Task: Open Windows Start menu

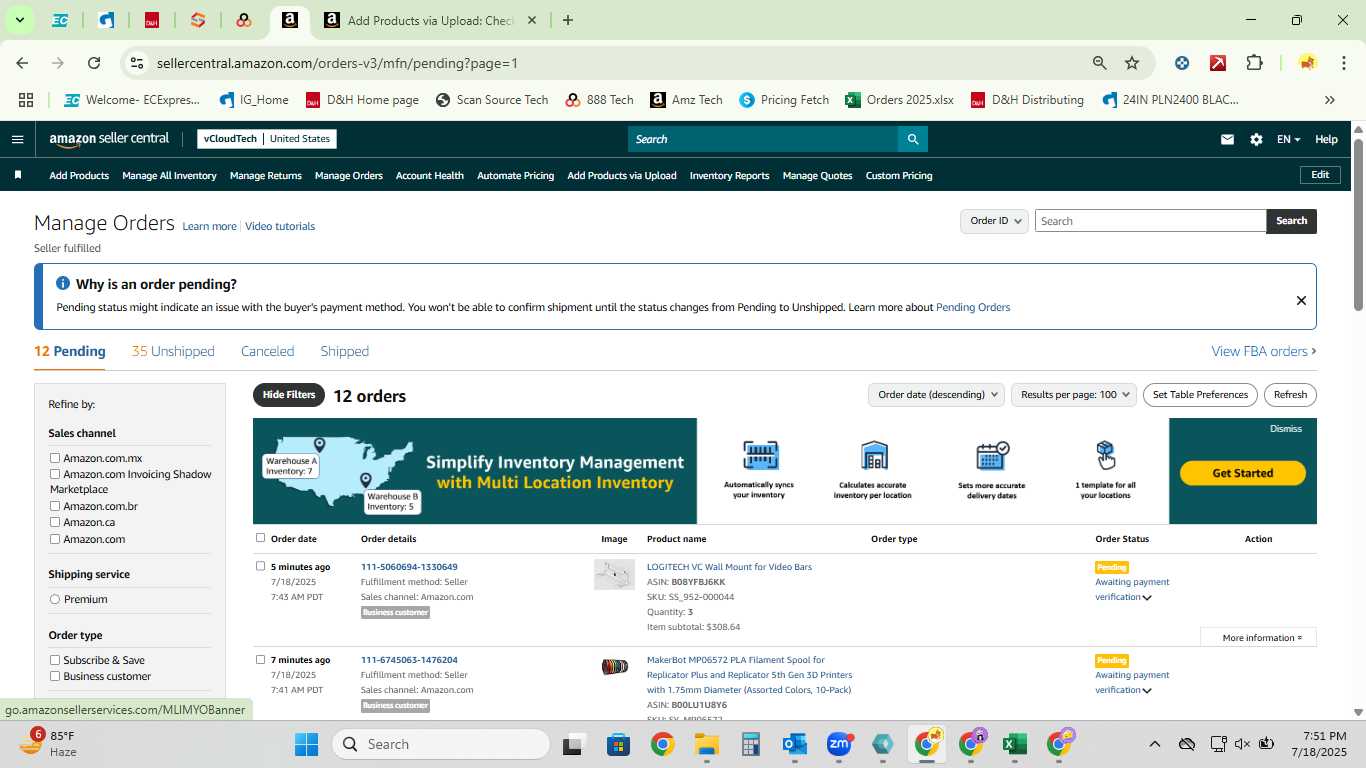Action: (306, 744)
